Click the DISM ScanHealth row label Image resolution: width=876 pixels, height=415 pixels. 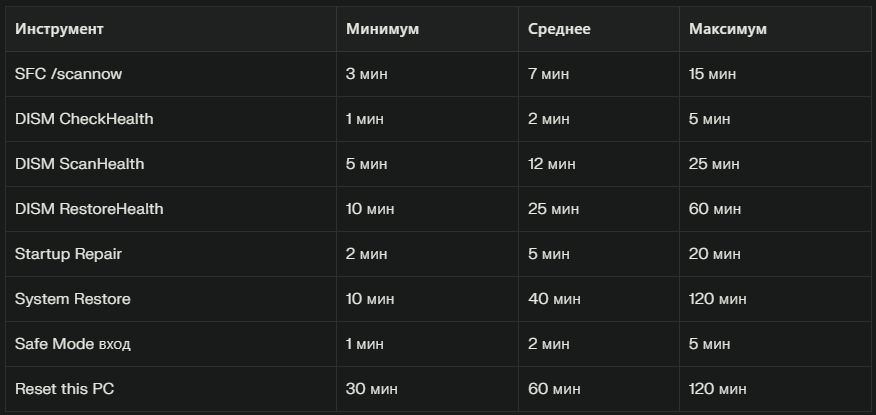point(79,164)
